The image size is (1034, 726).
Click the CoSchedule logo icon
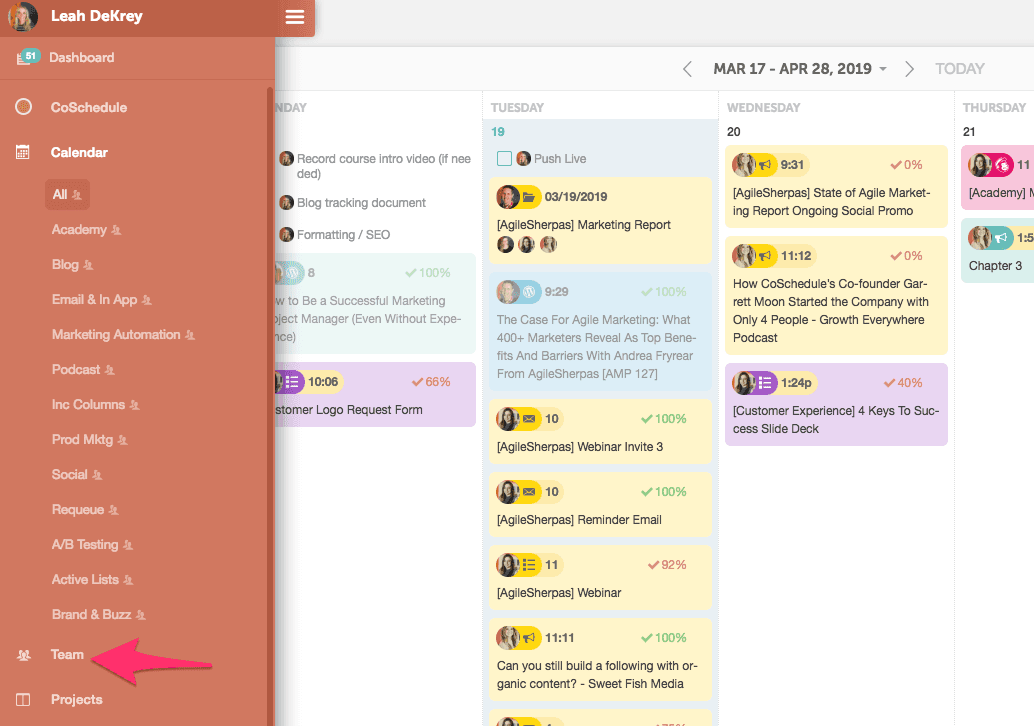click(x=23, y=107)
